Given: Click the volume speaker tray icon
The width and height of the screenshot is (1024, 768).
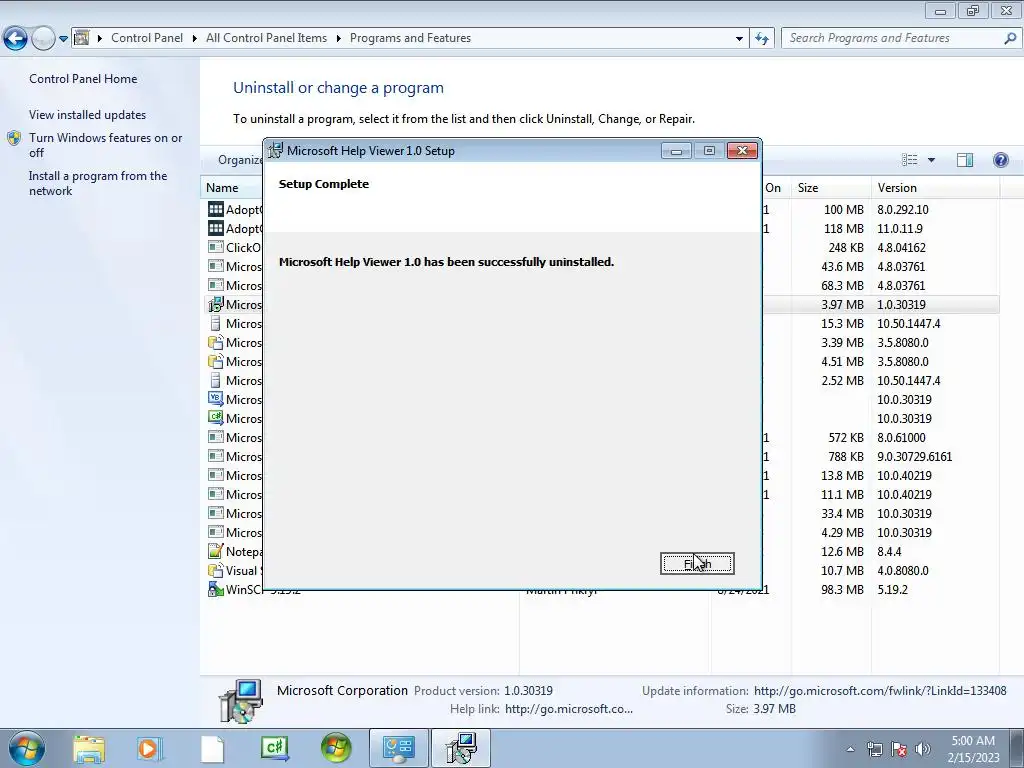Looking at the screenshot, I should pos(923,749).
